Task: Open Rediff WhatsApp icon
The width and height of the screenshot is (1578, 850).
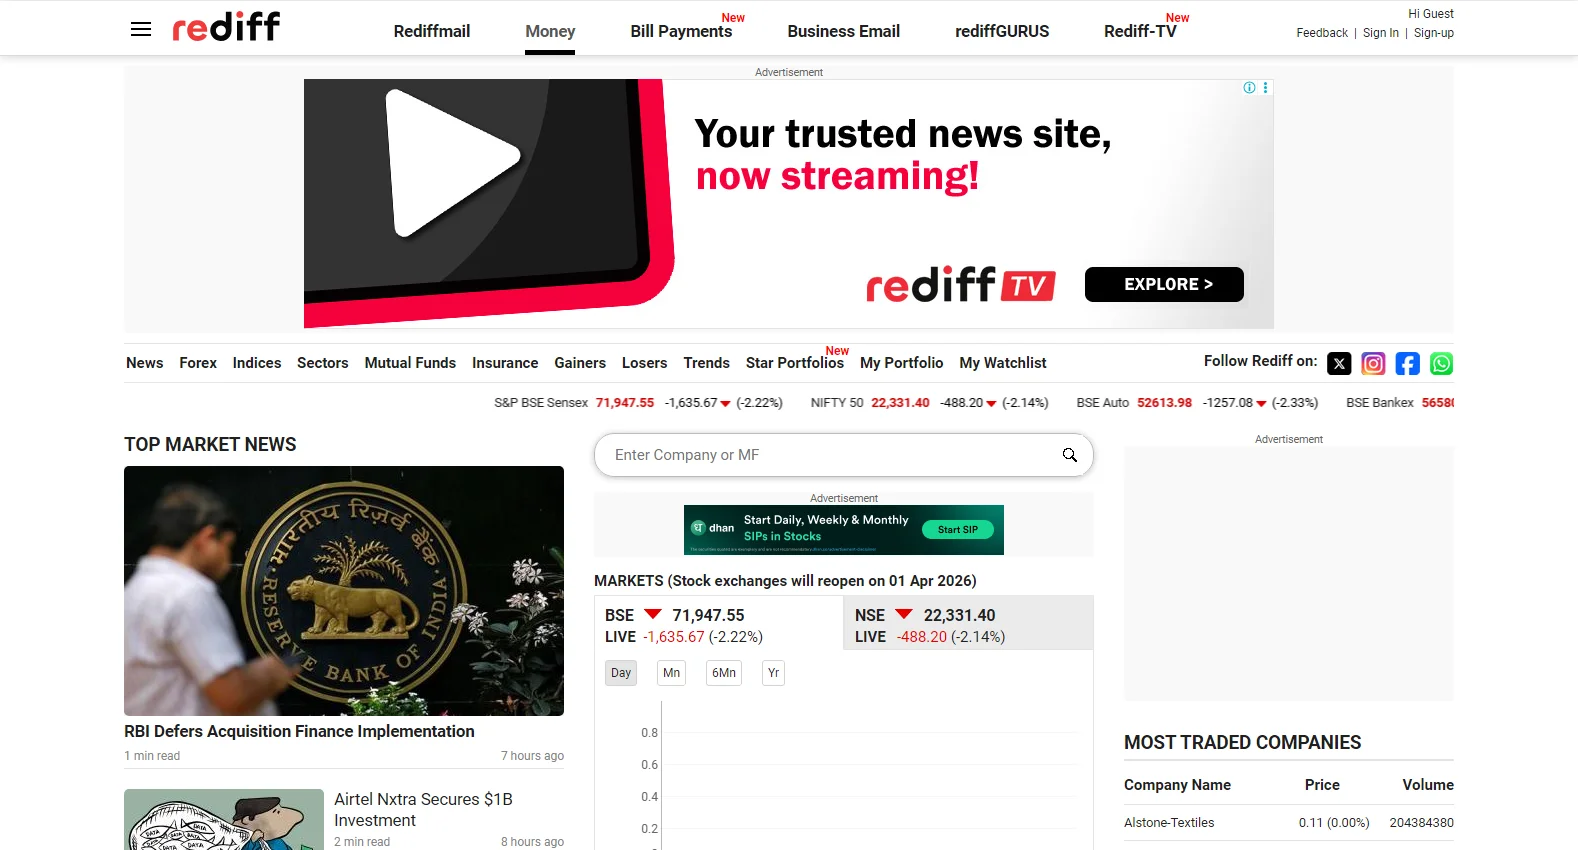Action: (1441, 364)
